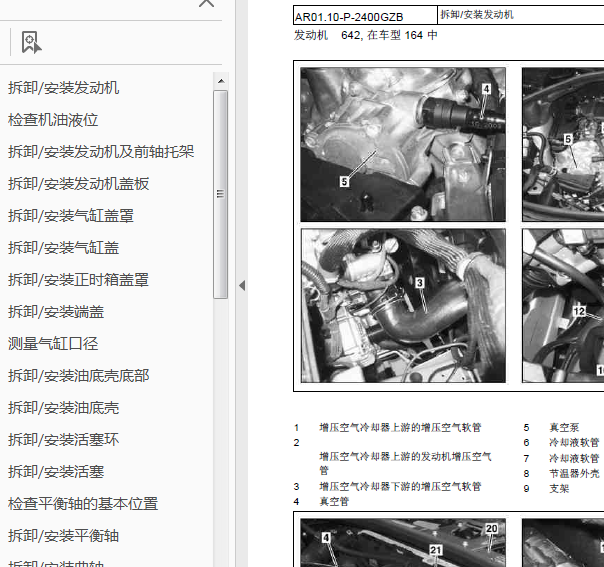604x567 pixels.
Task: Open bookmark 拆卸/安装气缸盖罩
Action: [71, 216]
